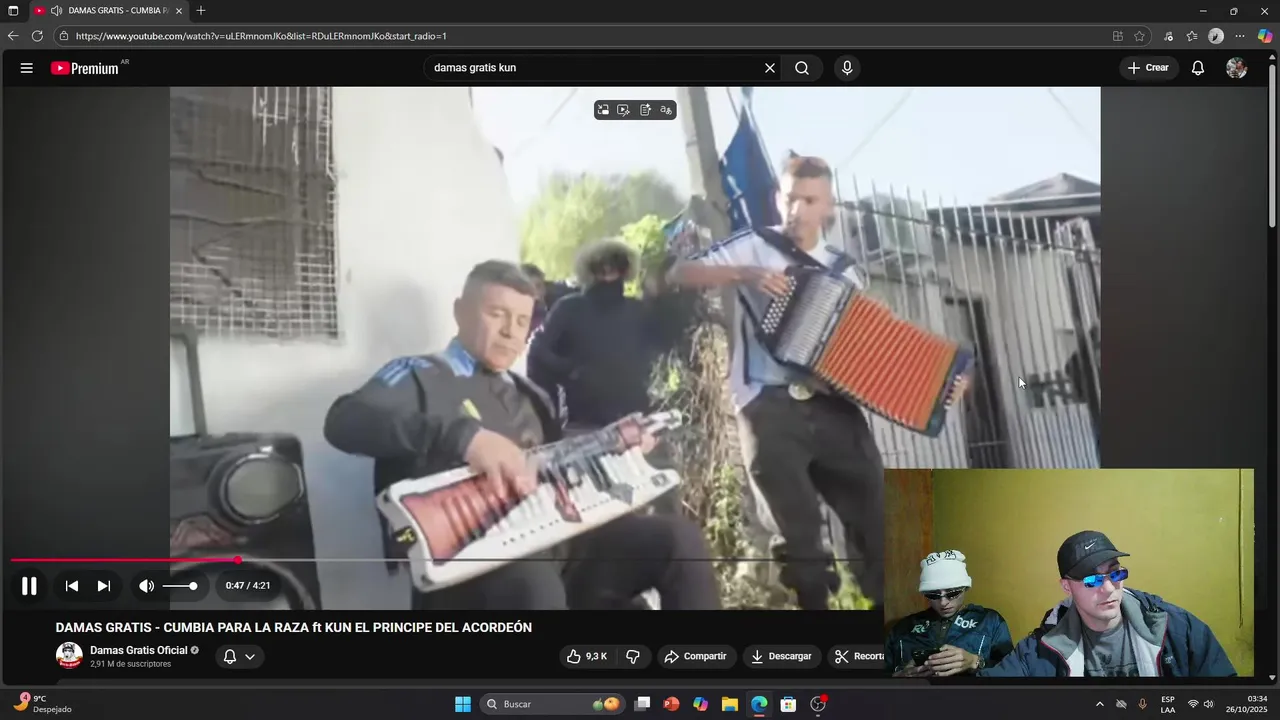Run the search with the magnifier button

pos(802,68)
